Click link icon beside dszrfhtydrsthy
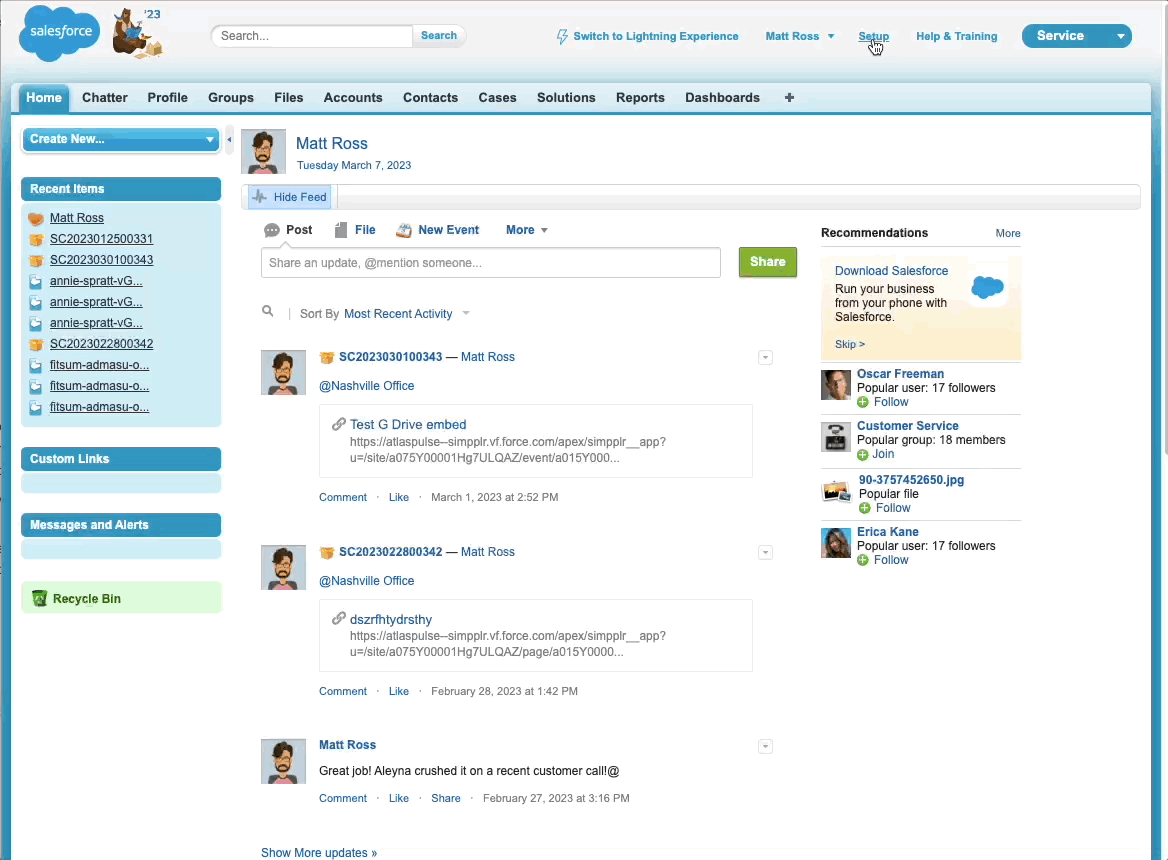Screen dimensions: 1168x860 point(338,619)
